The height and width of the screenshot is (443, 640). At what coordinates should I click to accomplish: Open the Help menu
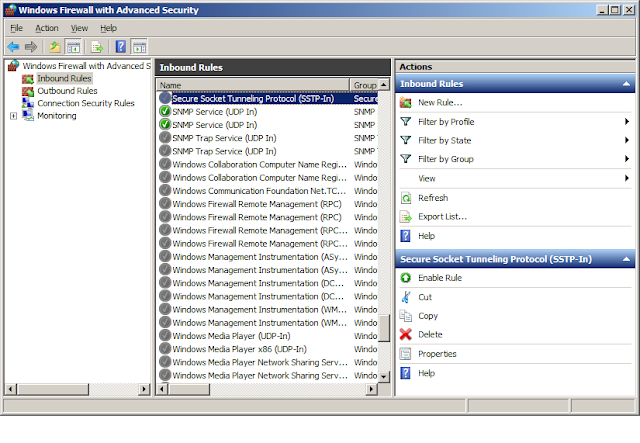pos(109,28)
